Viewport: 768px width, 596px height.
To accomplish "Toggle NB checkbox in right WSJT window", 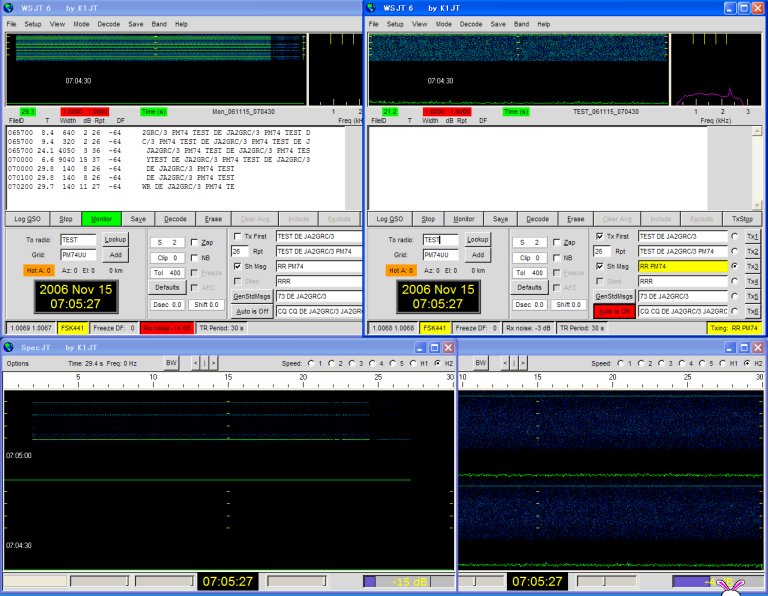I will (x=556, y=258).
